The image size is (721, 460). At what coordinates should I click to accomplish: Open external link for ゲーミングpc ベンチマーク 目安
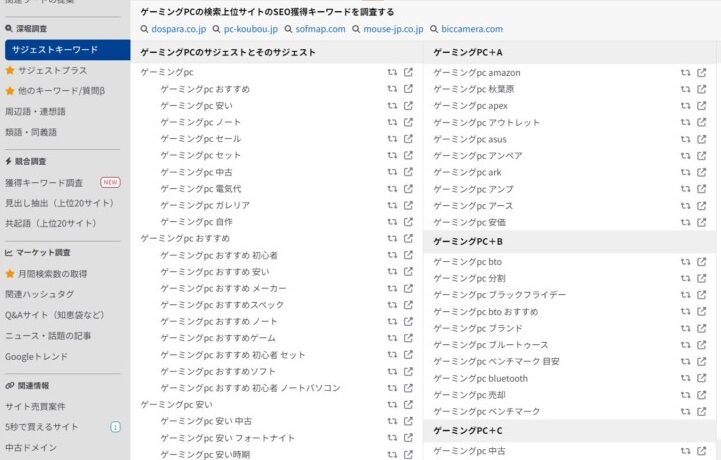click(x=702, y=362)
